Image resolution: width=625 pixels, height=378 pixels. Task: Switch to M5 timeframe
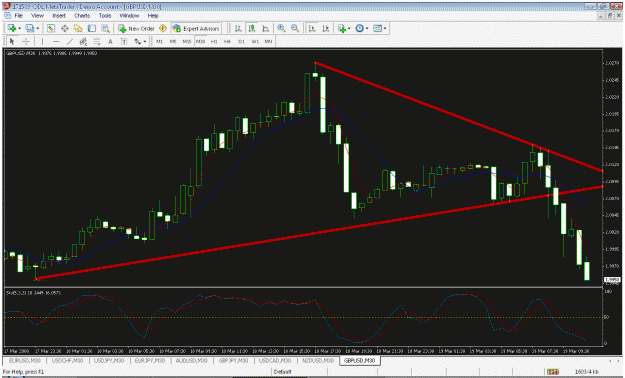173,41
